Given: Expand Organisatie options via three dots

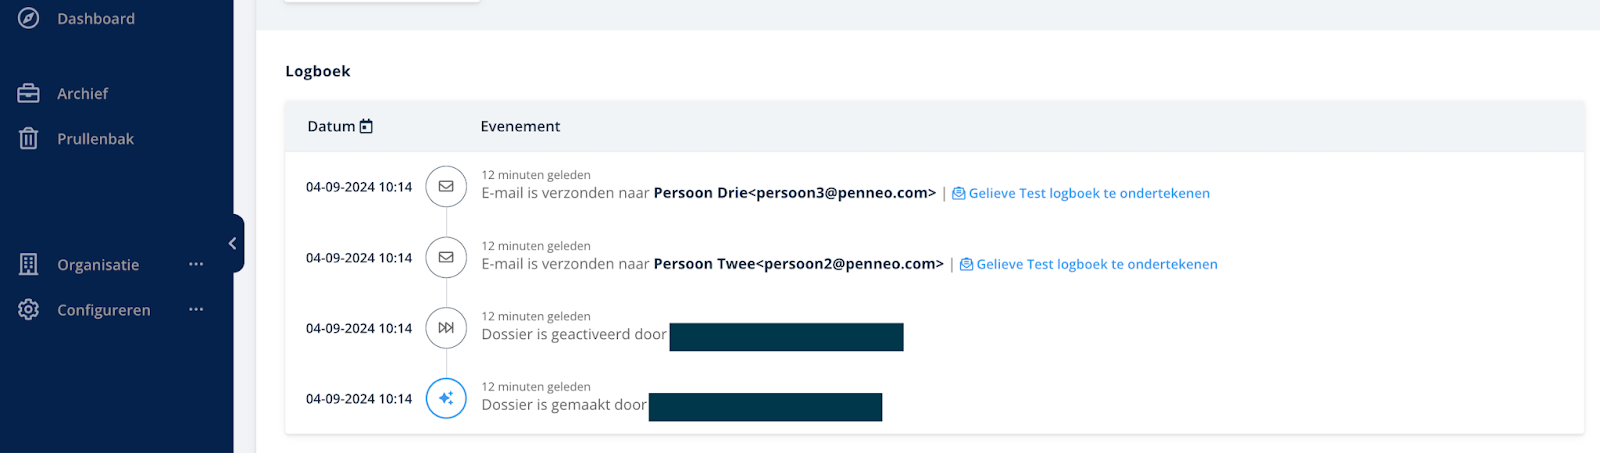Looking at the screenshot, I should pos(196,264).
